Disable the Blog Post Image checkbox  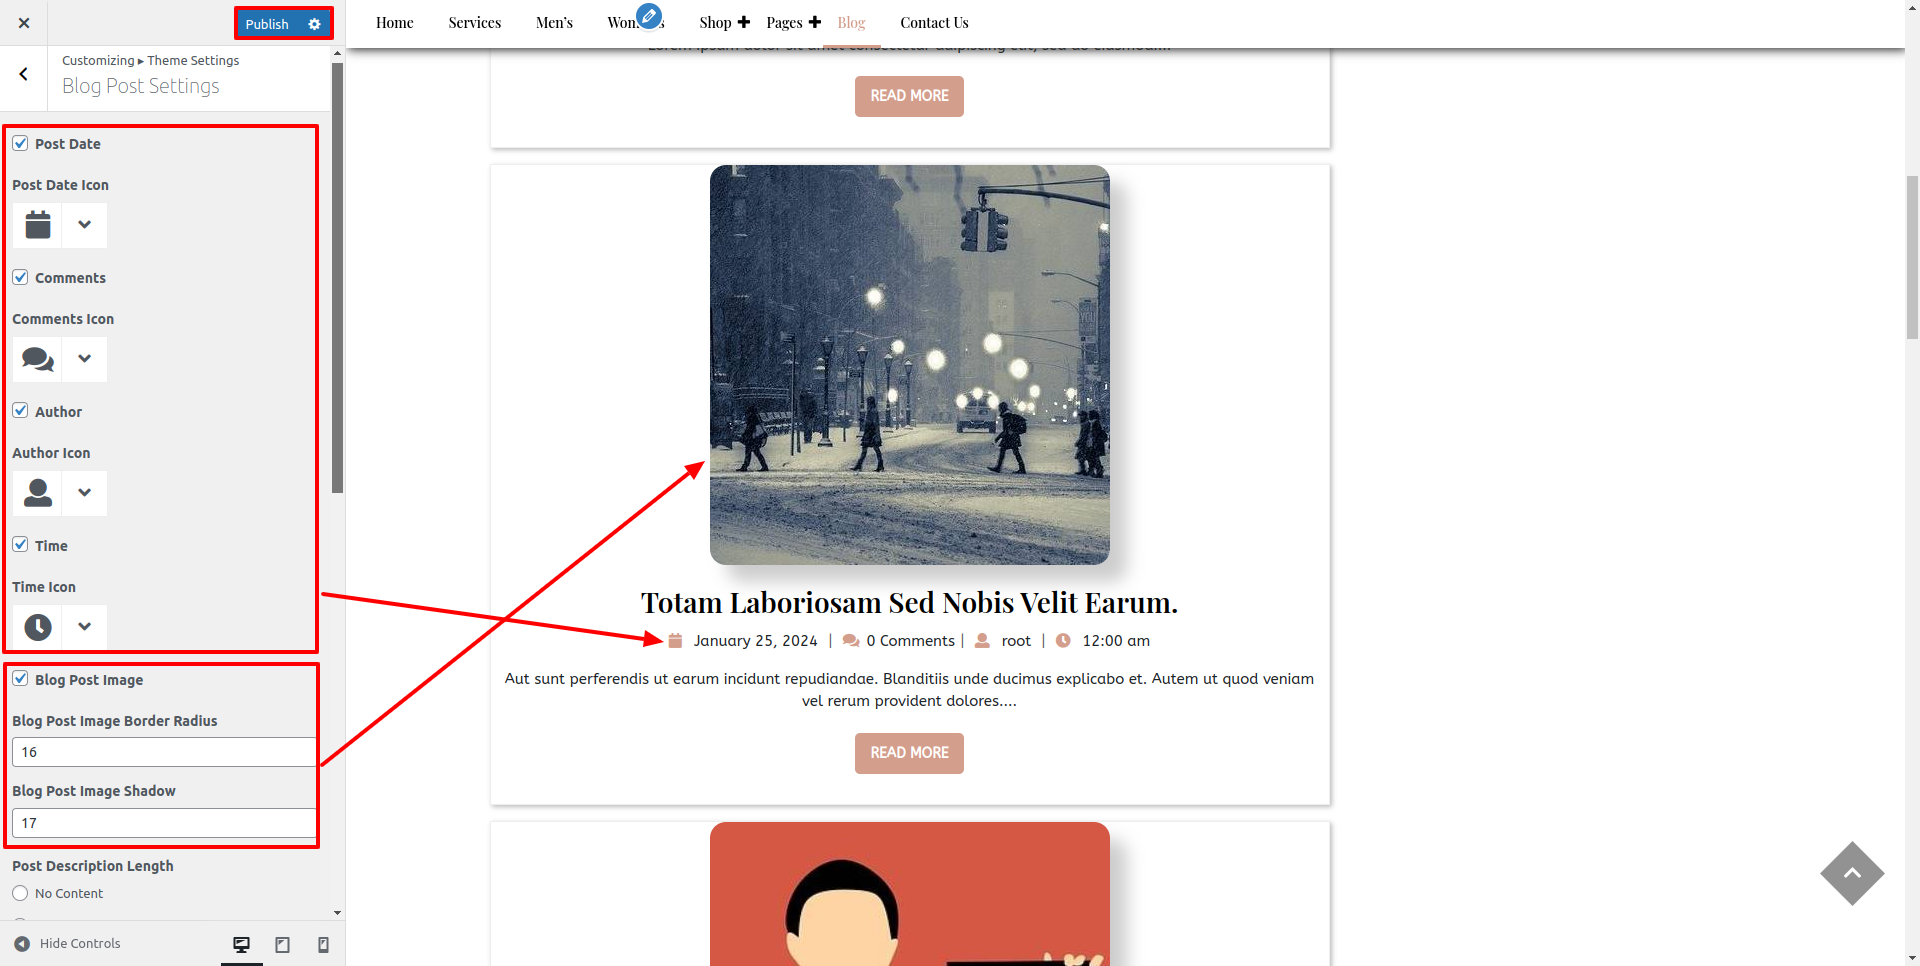[20, 679]
